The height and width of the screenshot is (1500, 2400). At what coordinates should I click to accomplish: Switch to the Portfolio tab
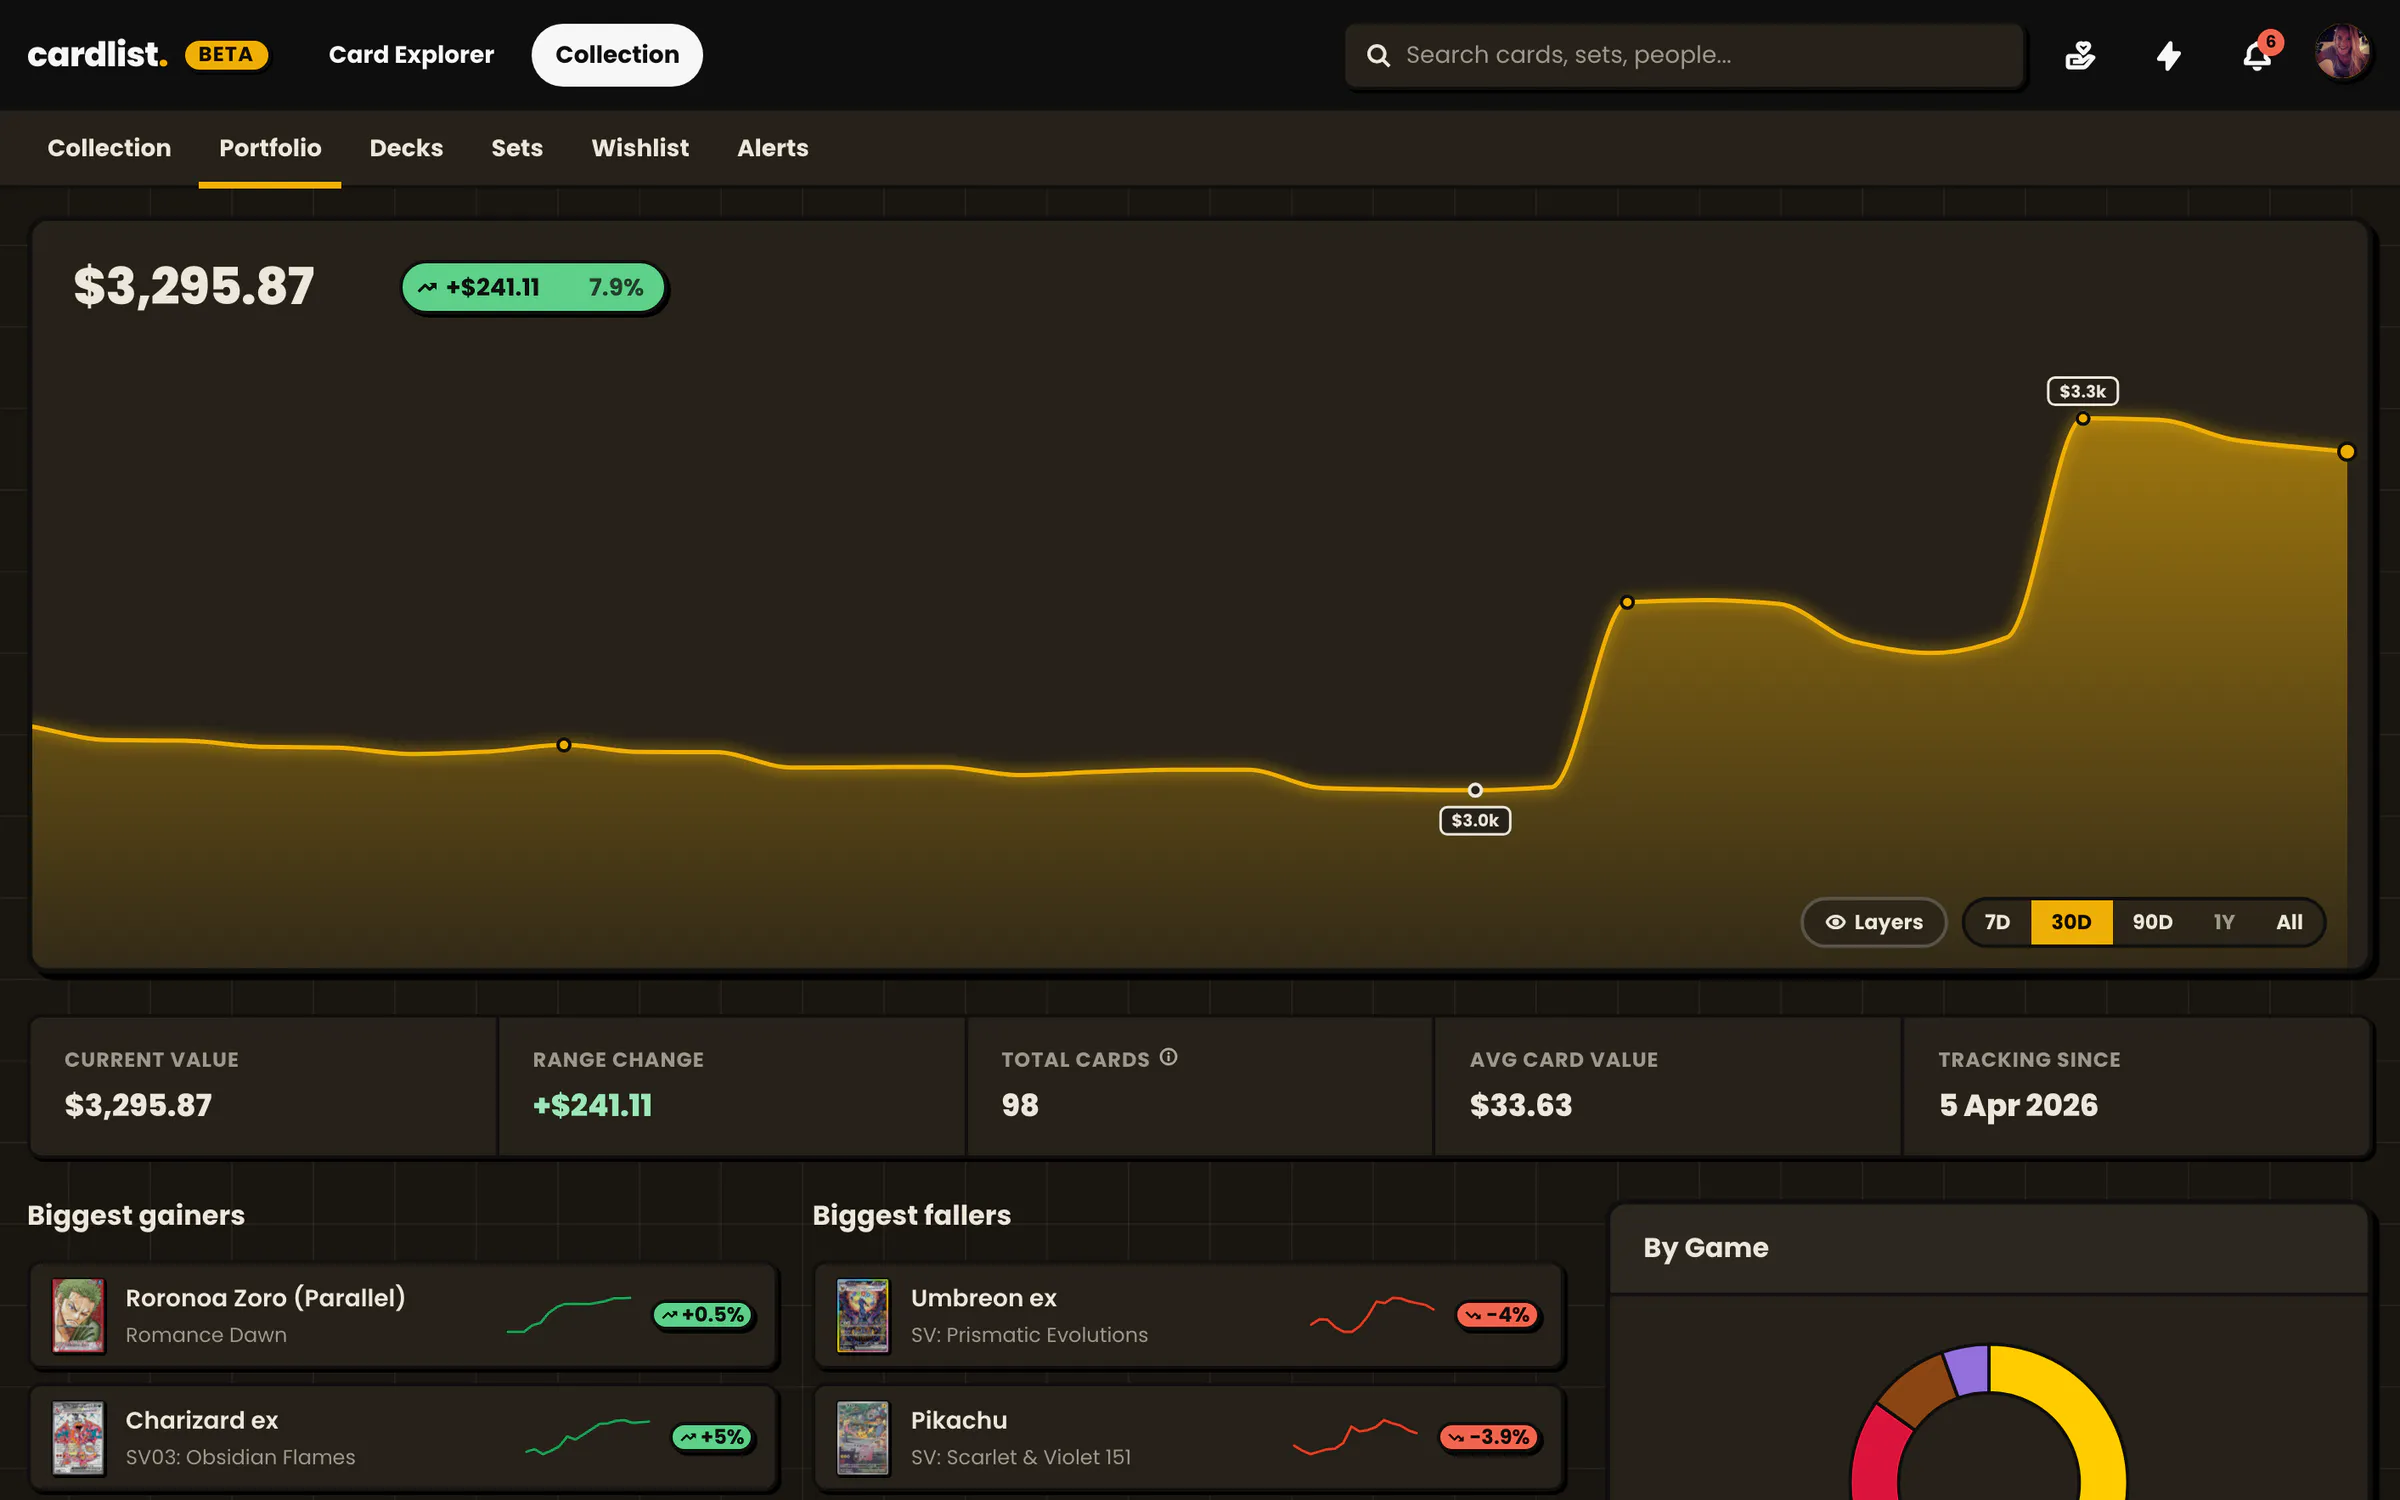tap(270, 148)
